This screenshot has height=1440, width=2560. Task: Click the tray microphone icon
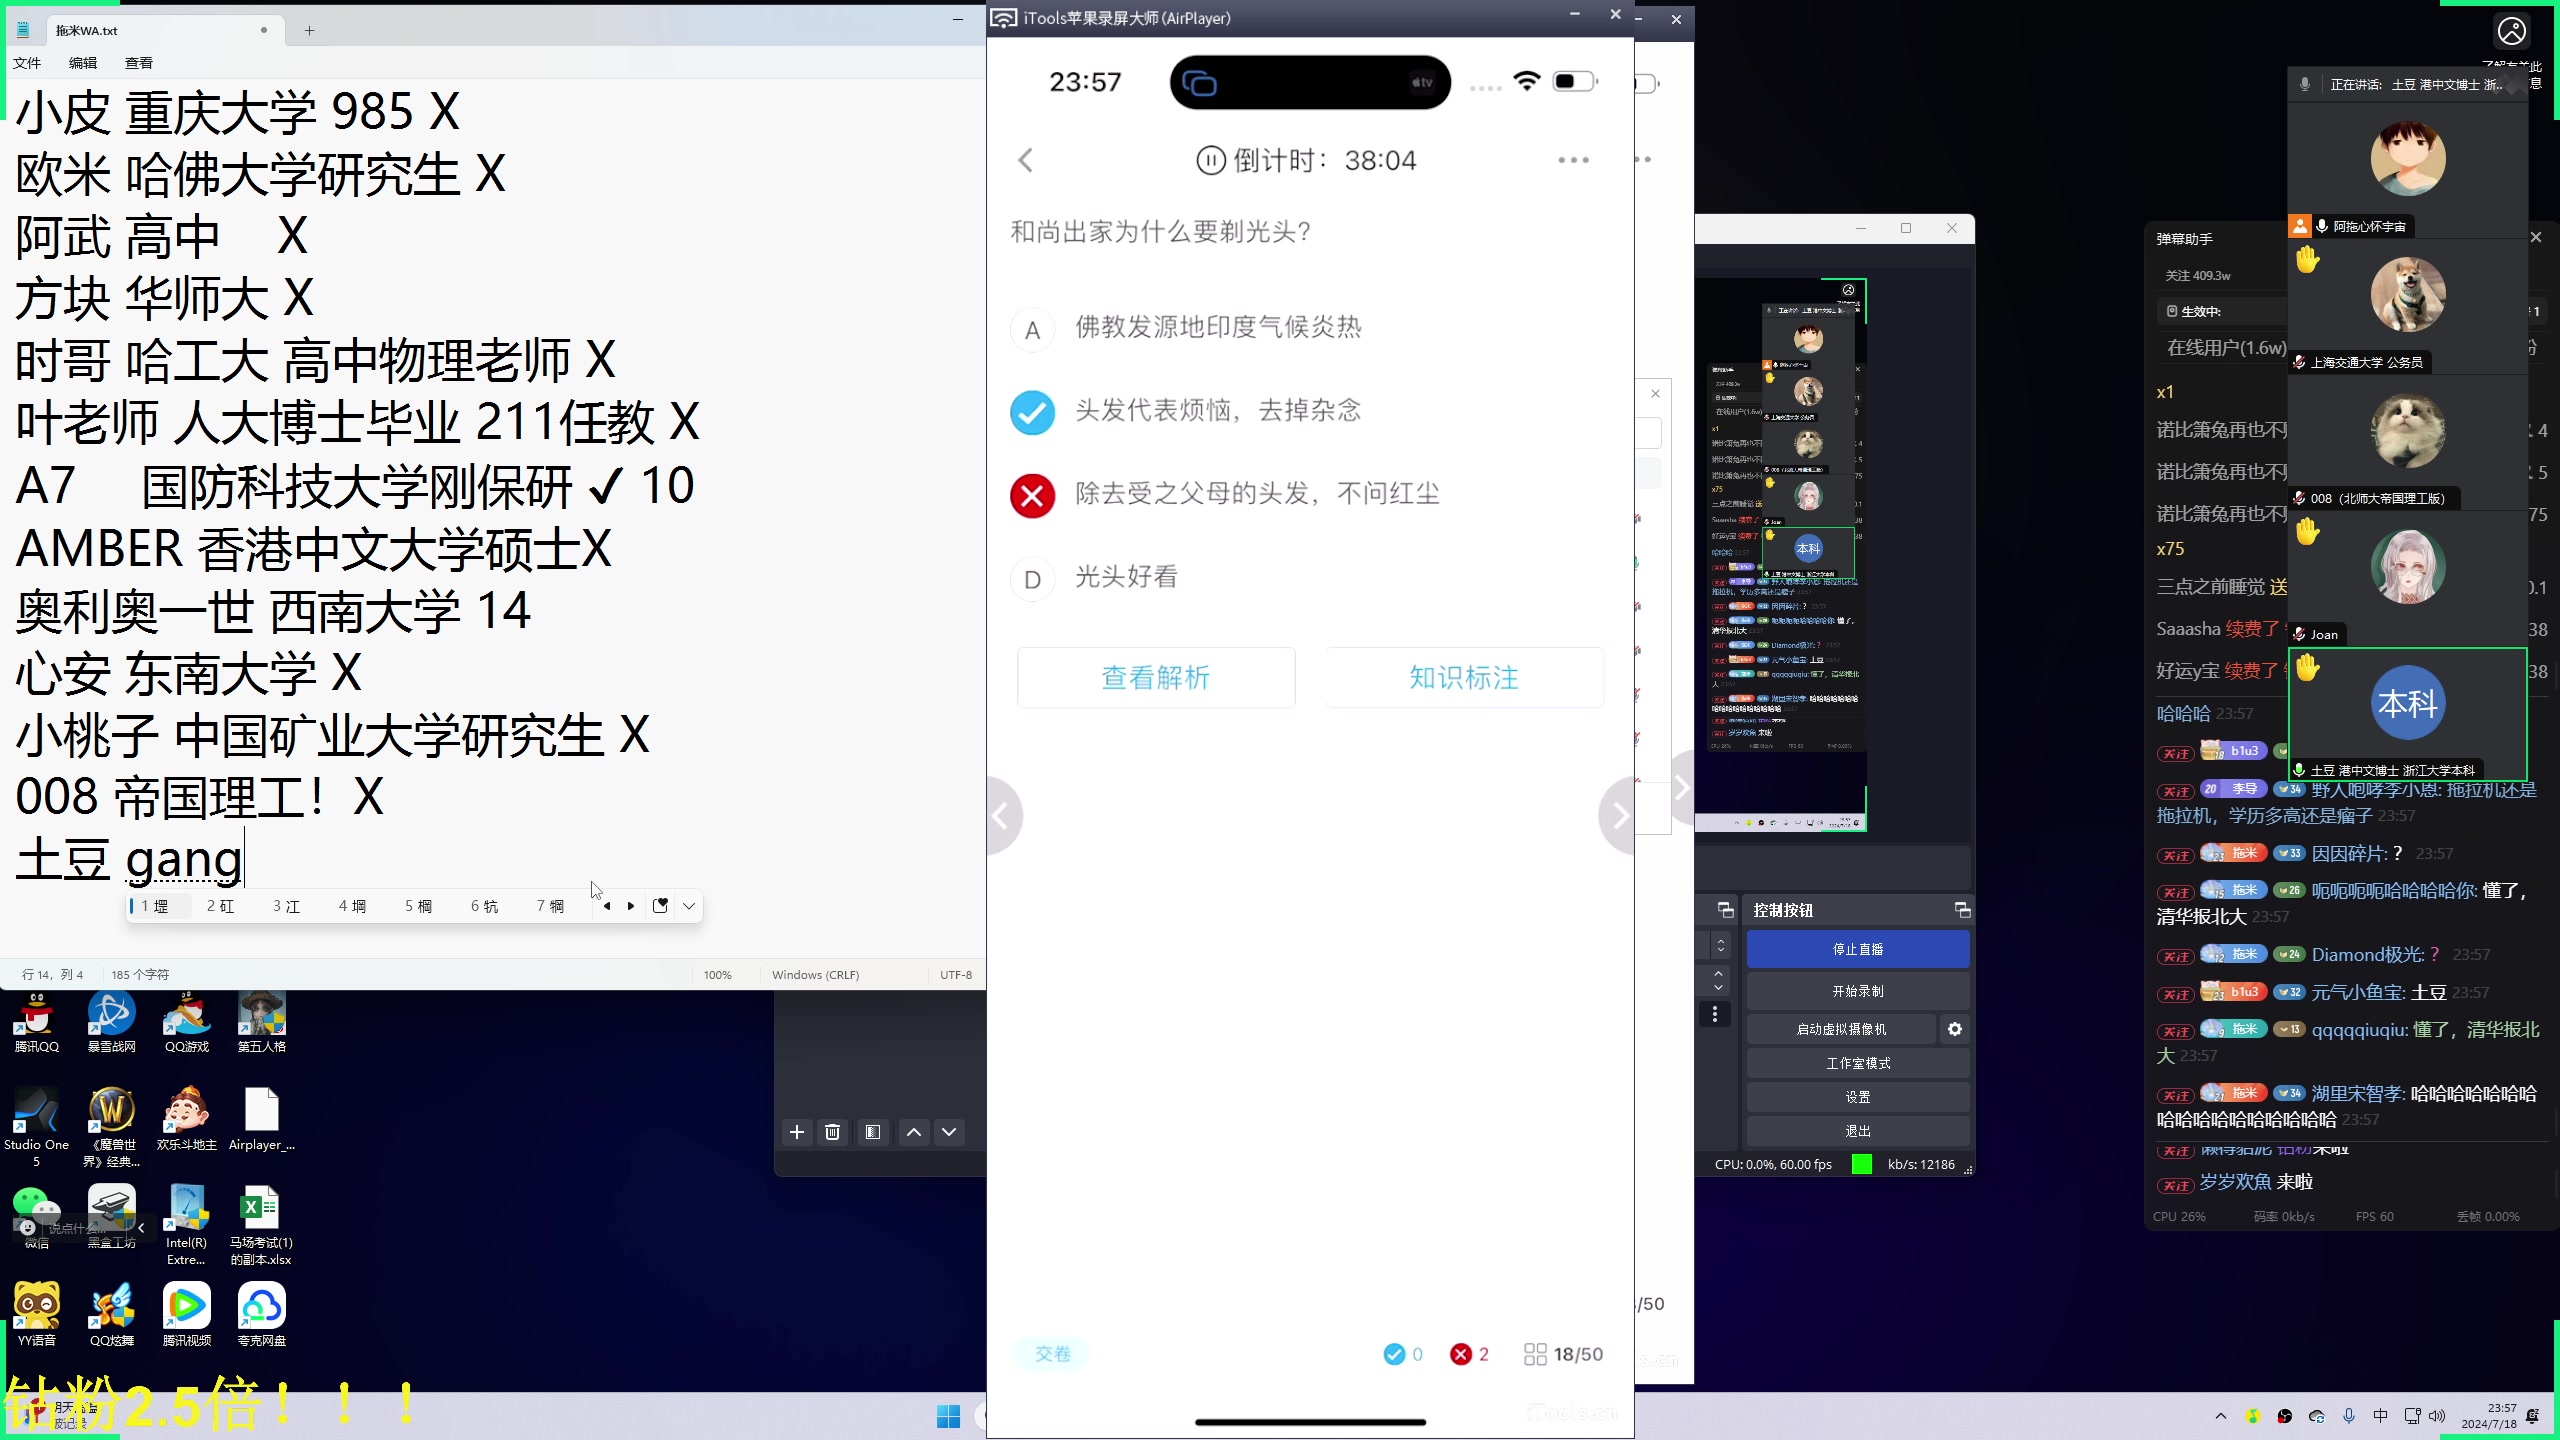pyautogui.click(x=2349, y=1416)
